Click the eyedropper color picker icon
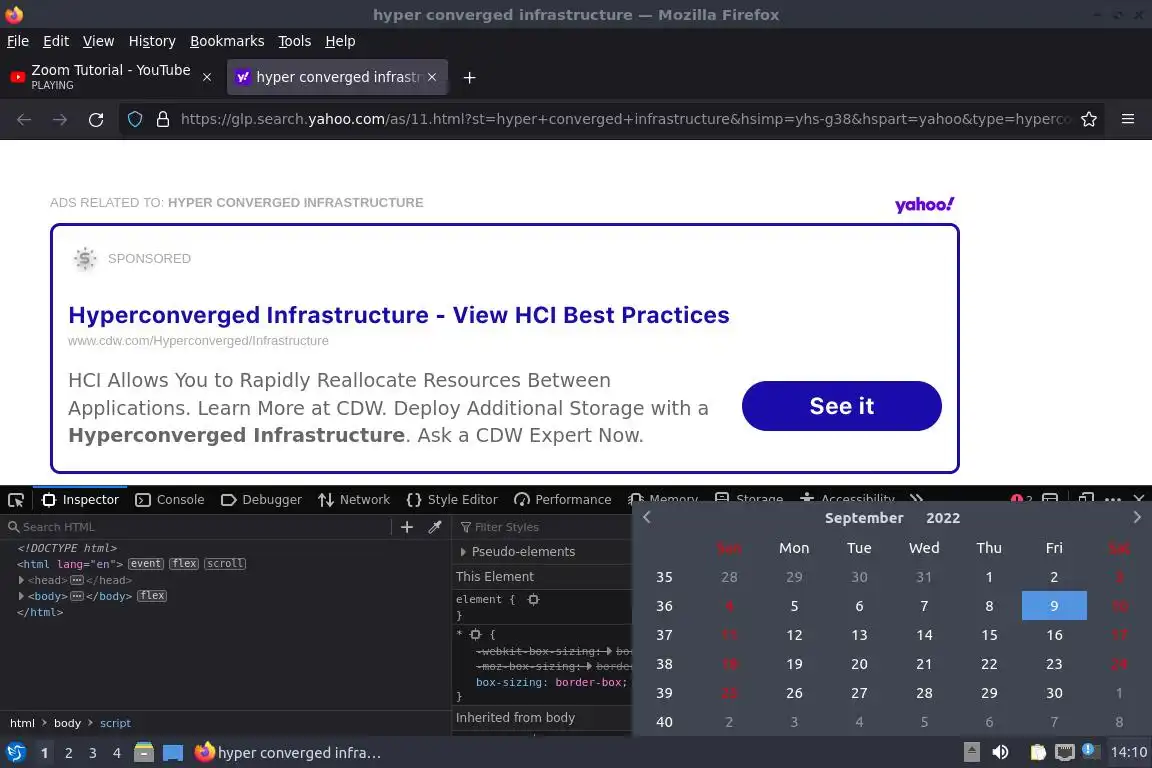 (x=435, y=527)
